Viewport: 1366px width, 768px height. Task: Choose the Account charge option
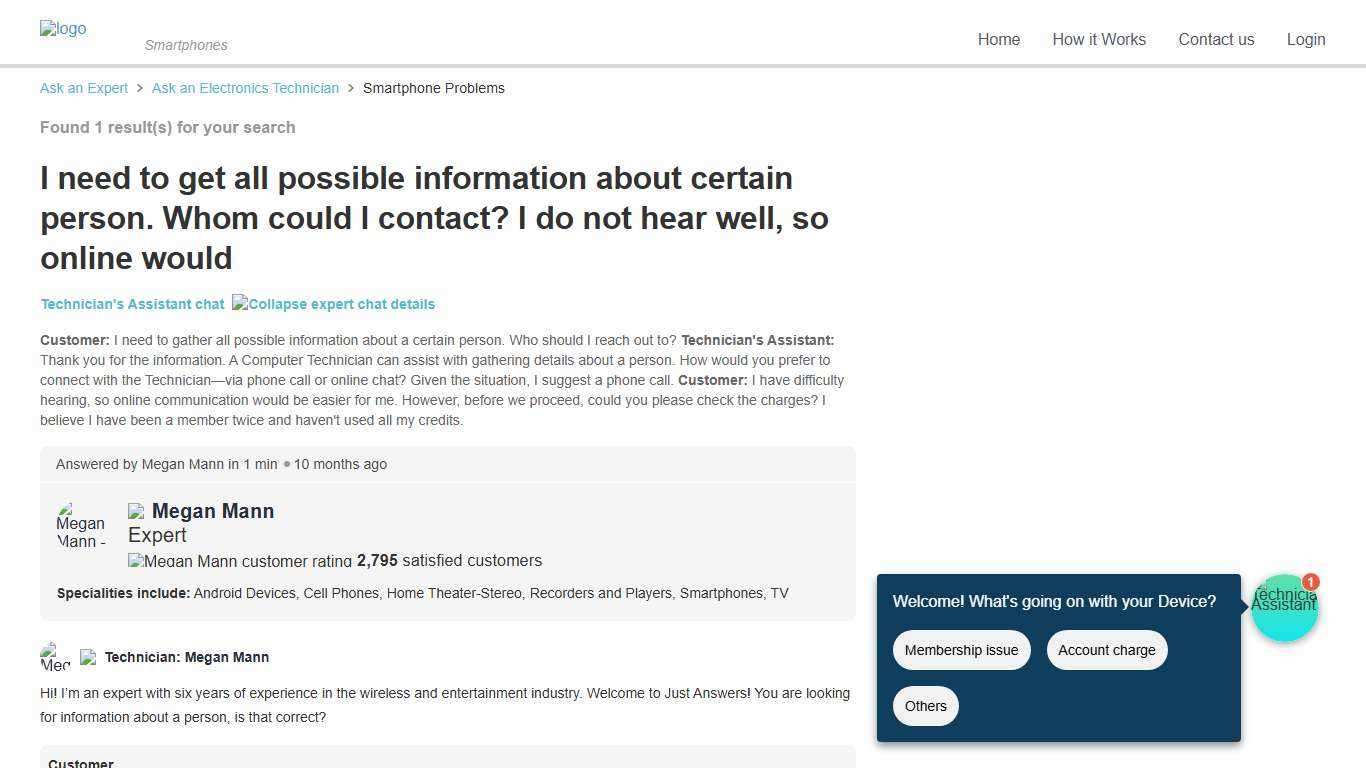1106,650
